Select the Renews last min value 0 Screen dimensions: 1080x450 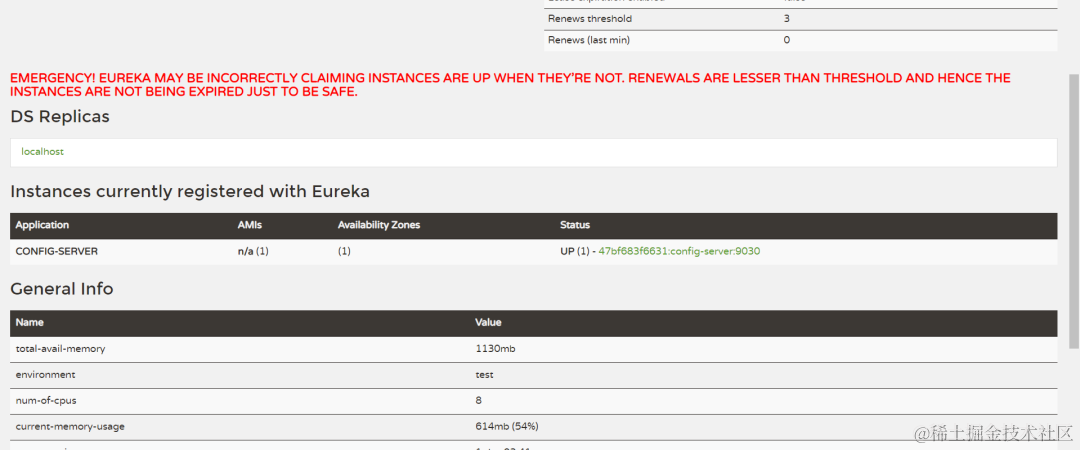pyautogui.click(x=787, y=40)
